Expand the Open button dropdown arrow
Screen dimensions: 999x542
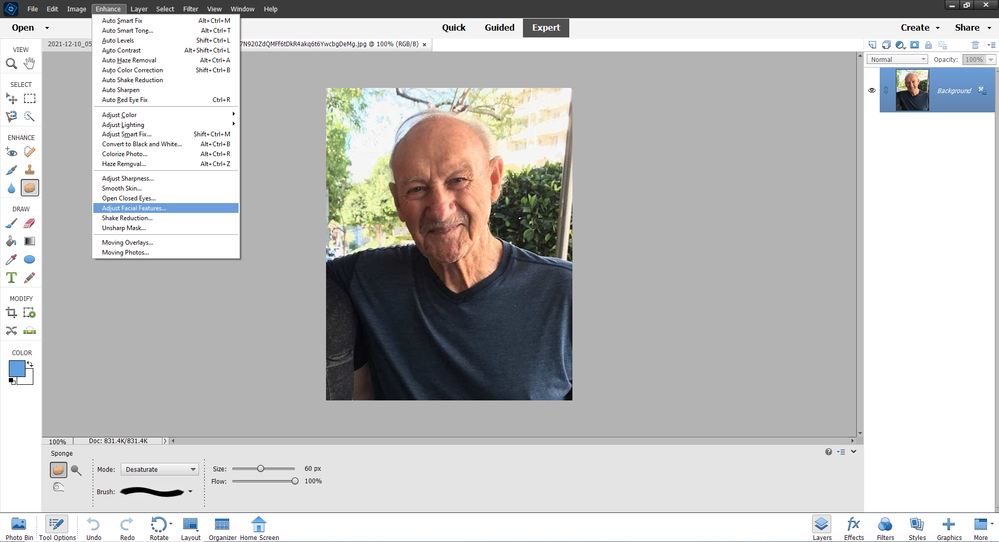tap(47, 28)
